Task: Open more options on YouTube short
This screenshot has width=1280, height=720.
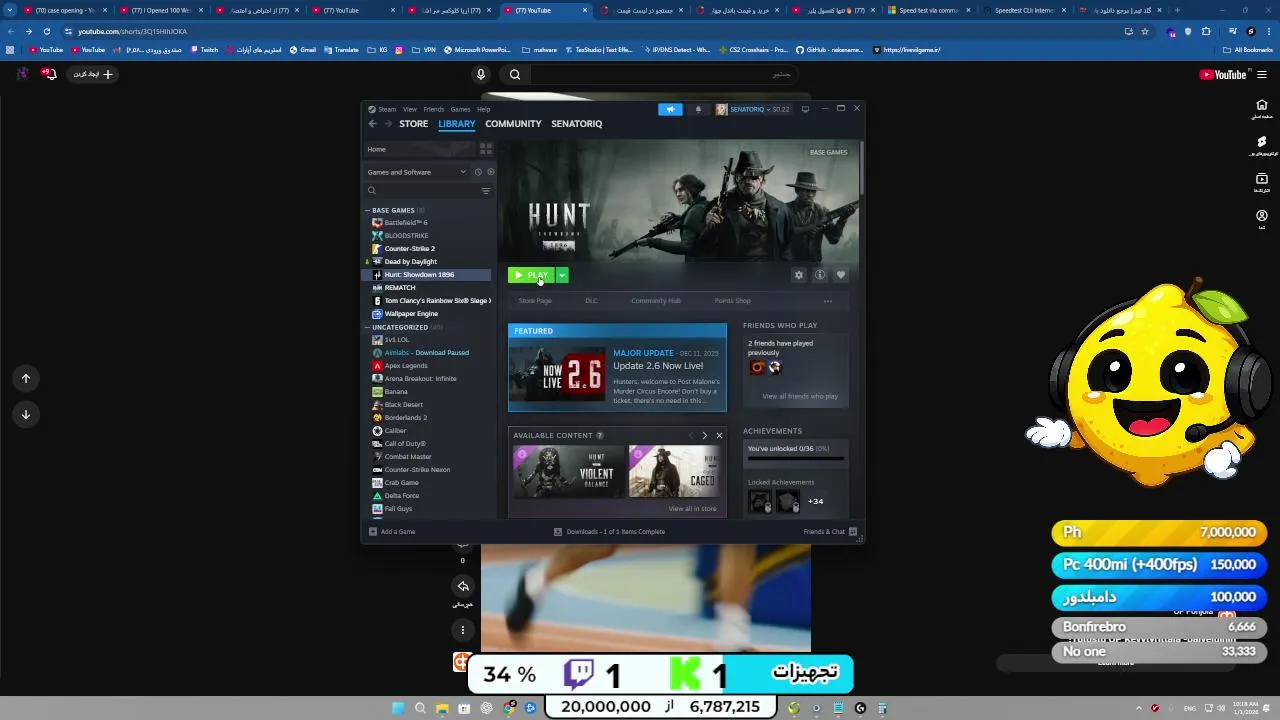Action: tap(463, 630)
